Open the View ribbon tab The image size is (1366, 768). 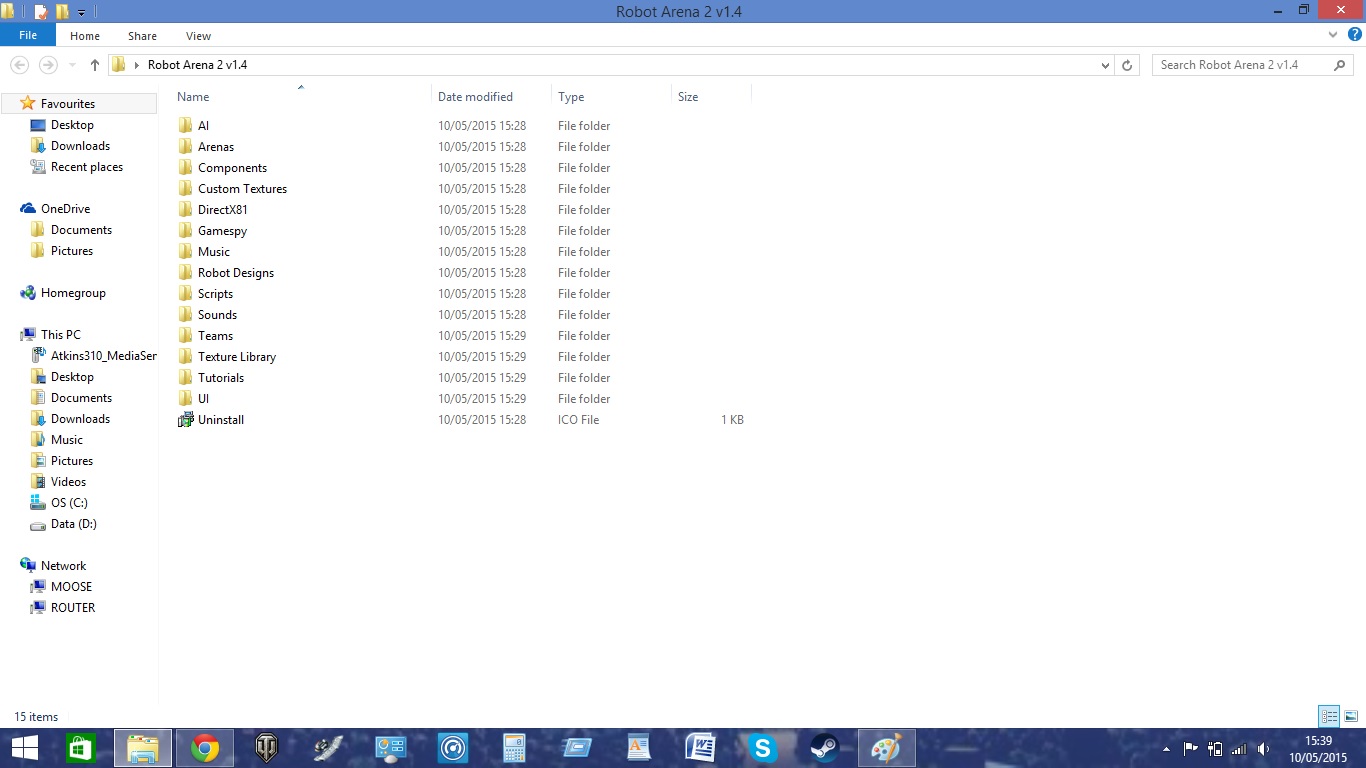[x=198, y=36]
